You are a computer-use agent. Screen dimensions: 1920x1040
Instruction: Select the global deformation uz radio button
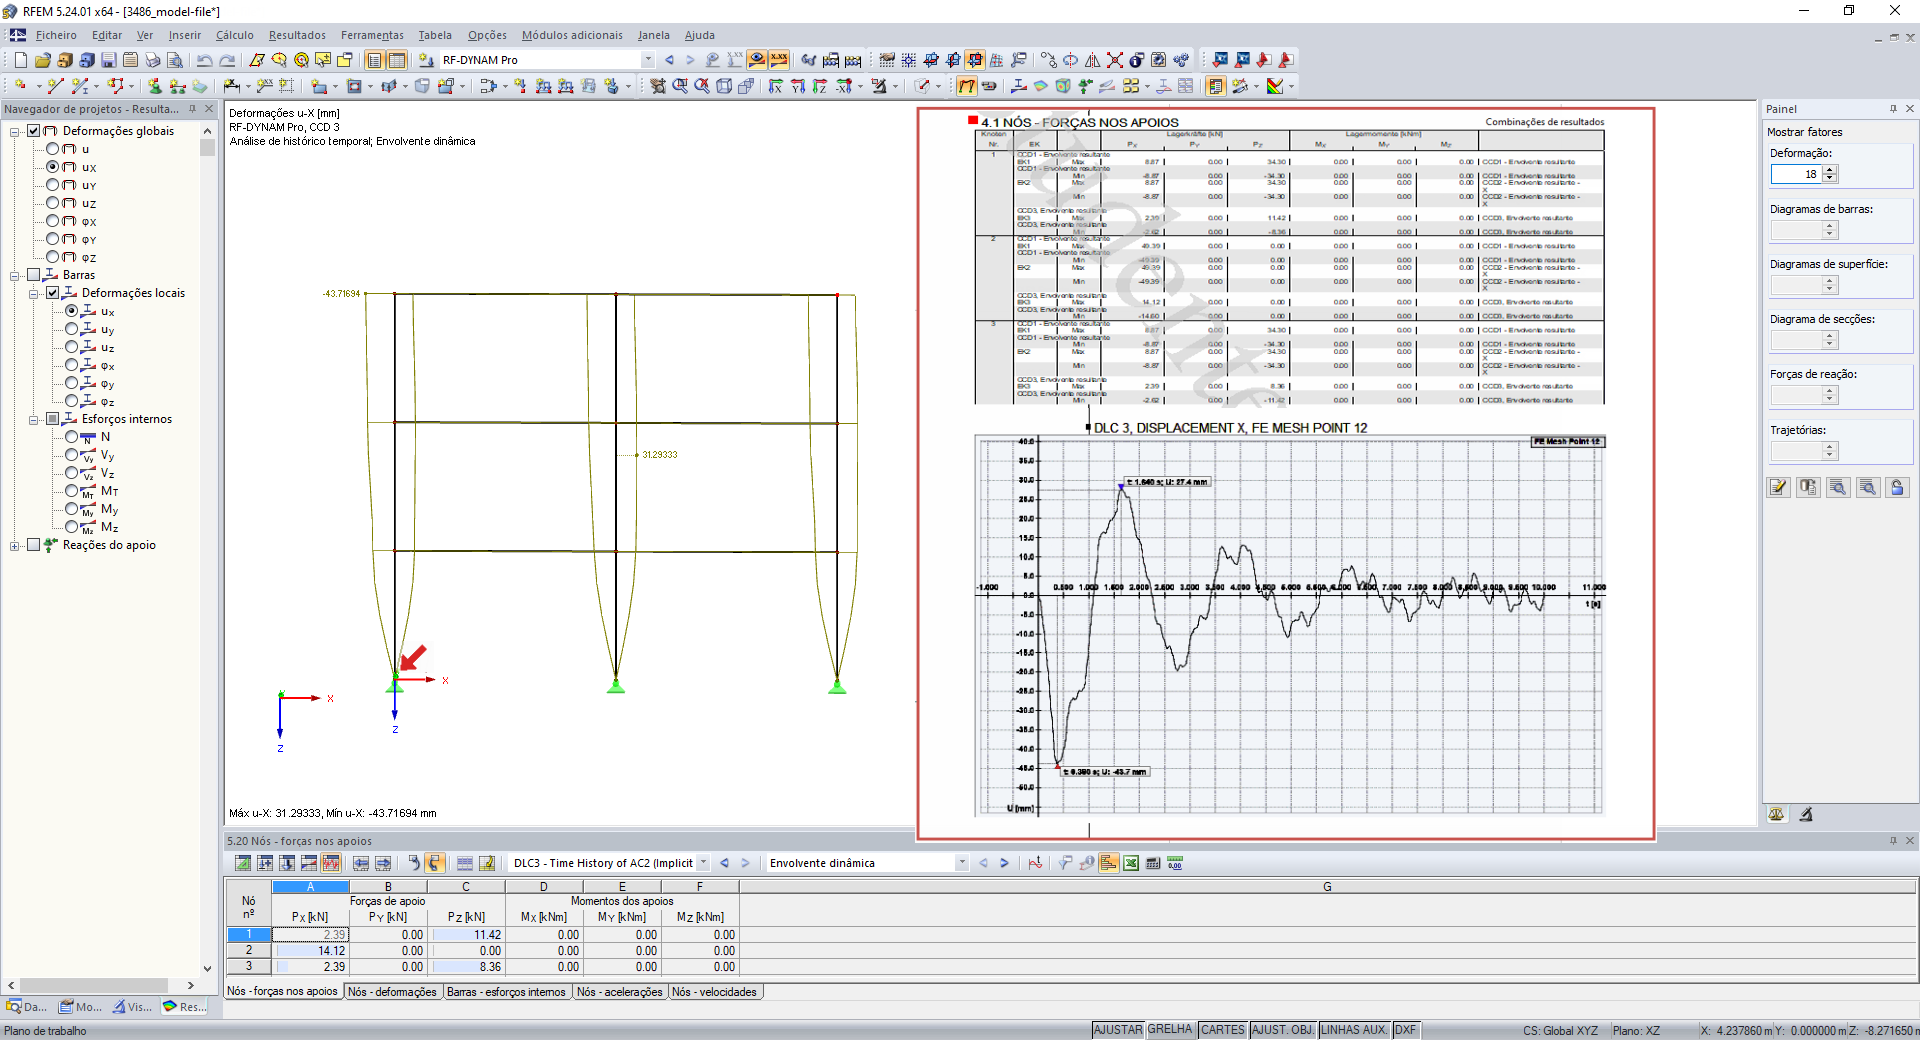[53, 203]
